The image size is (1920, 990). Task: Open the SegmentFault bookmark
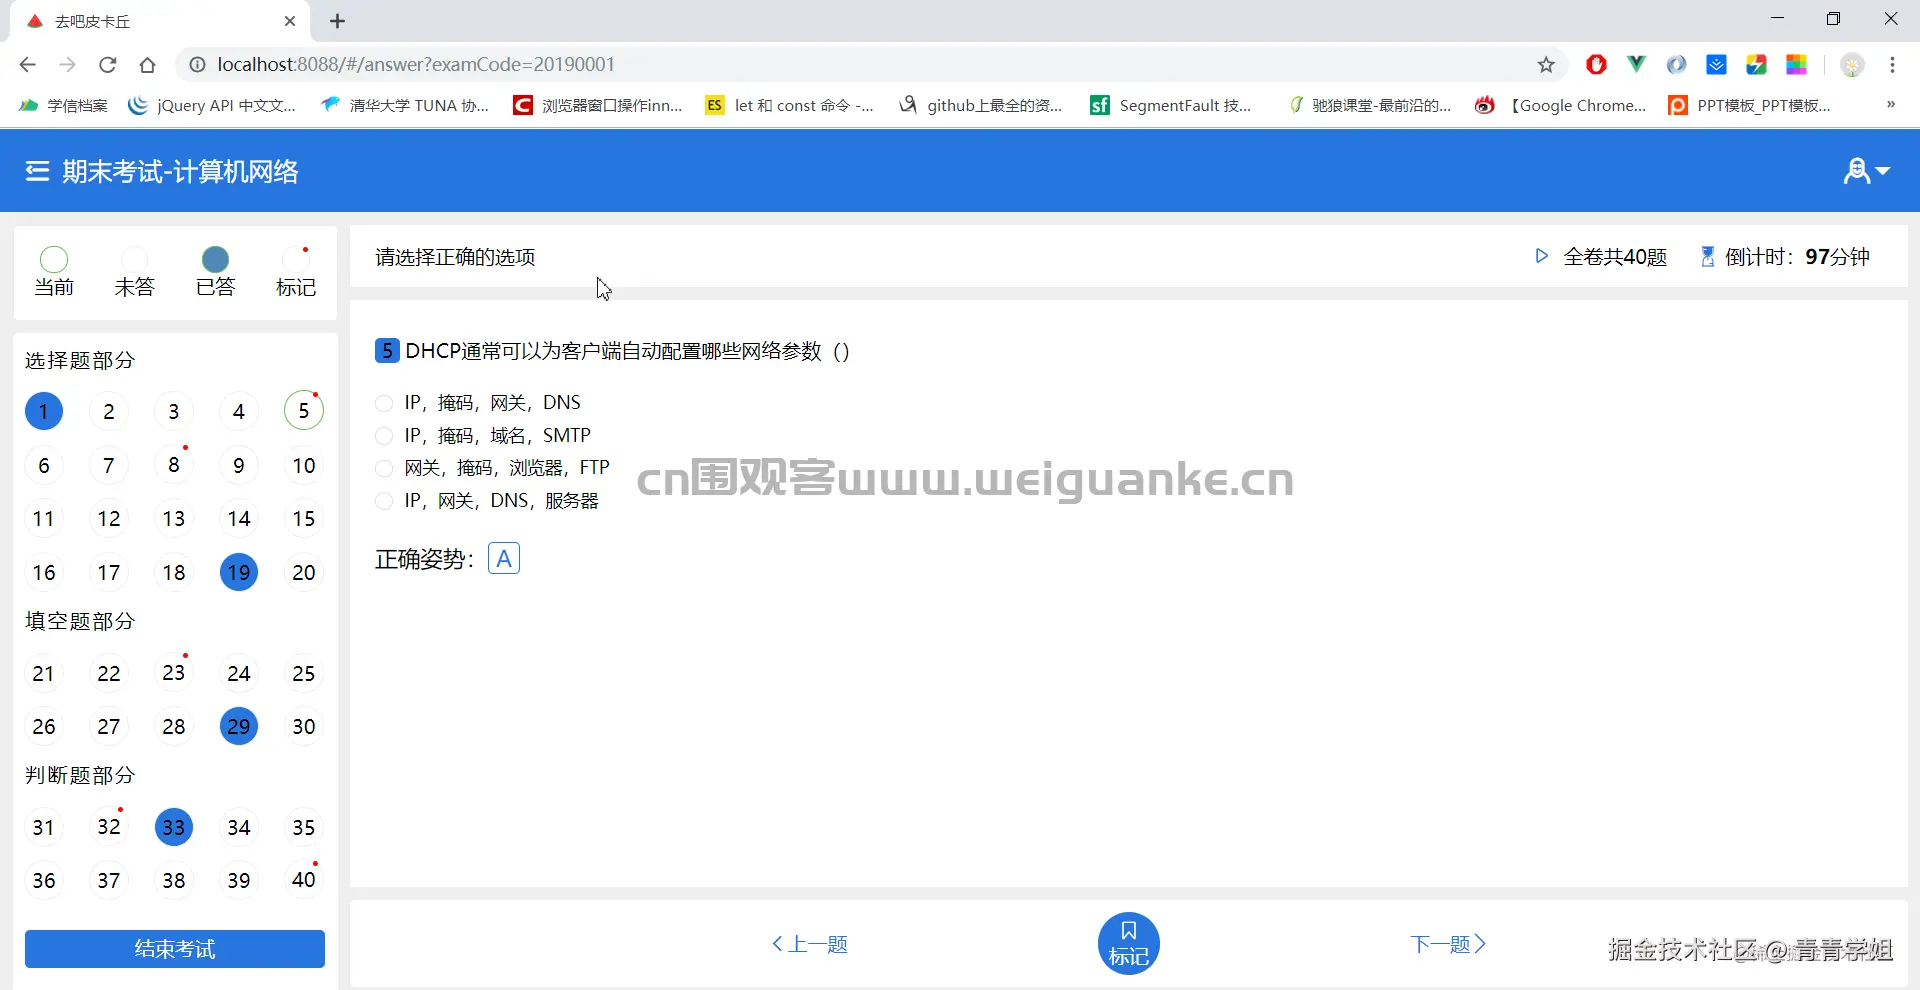[x=1171, y=105]
